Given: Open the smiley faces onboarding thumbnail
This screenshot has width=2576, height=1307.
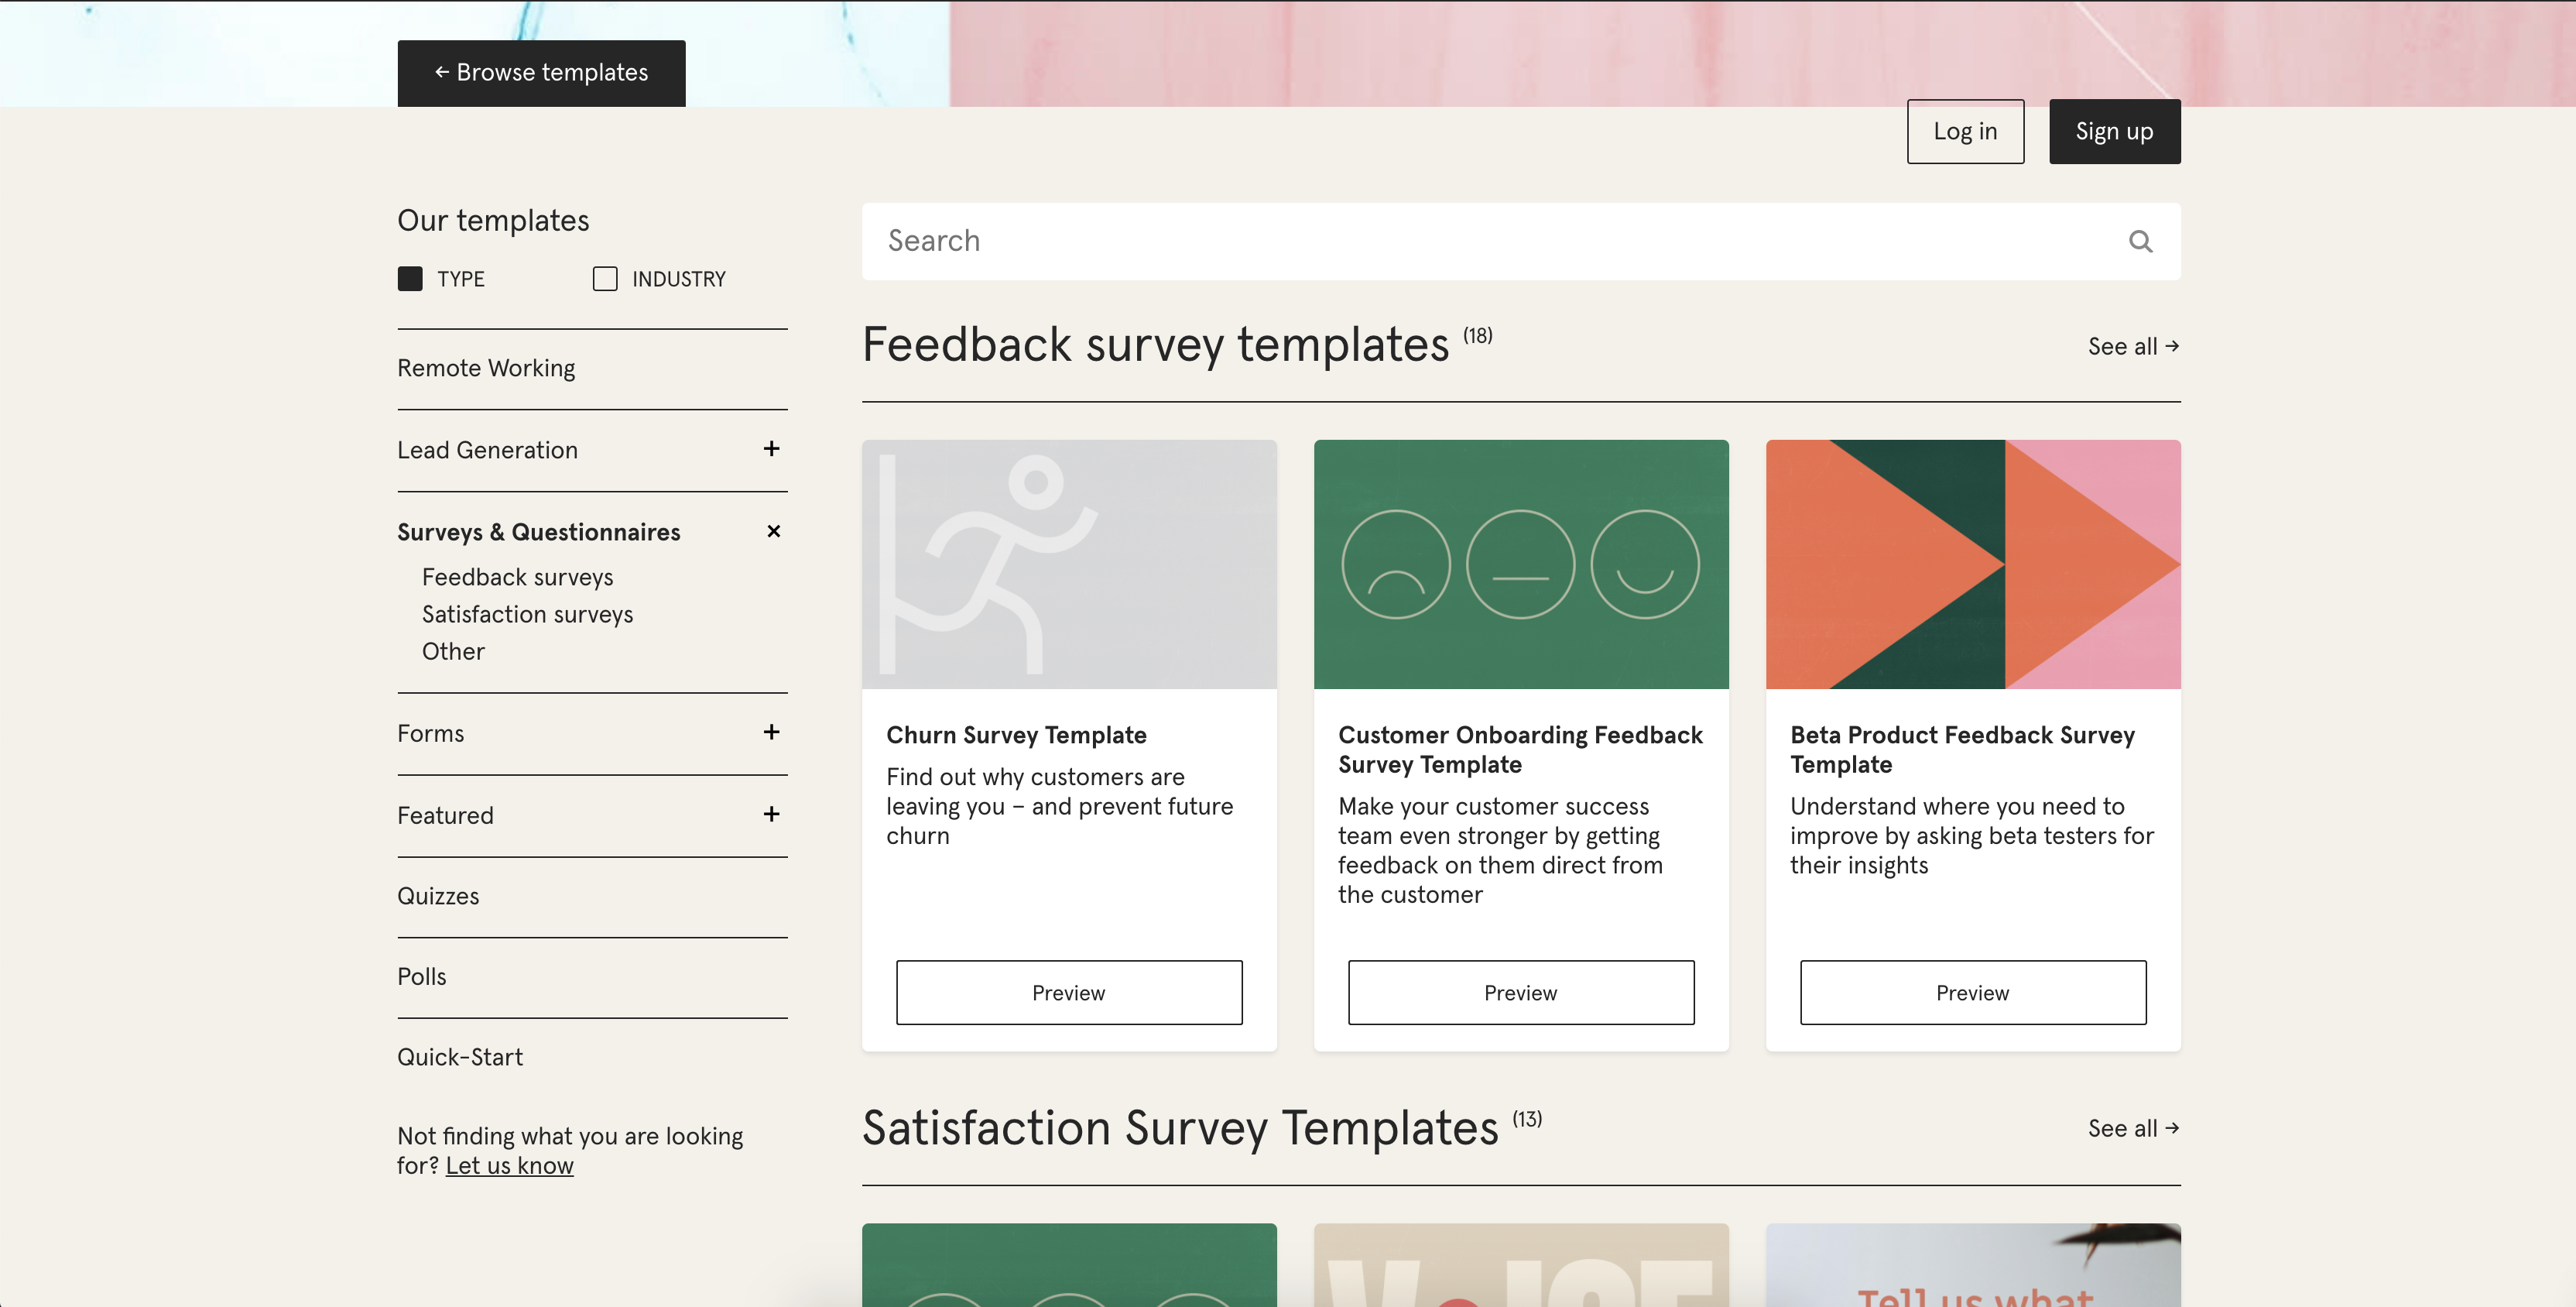Looking at the screenshot, I should [x=1520, y=564].
